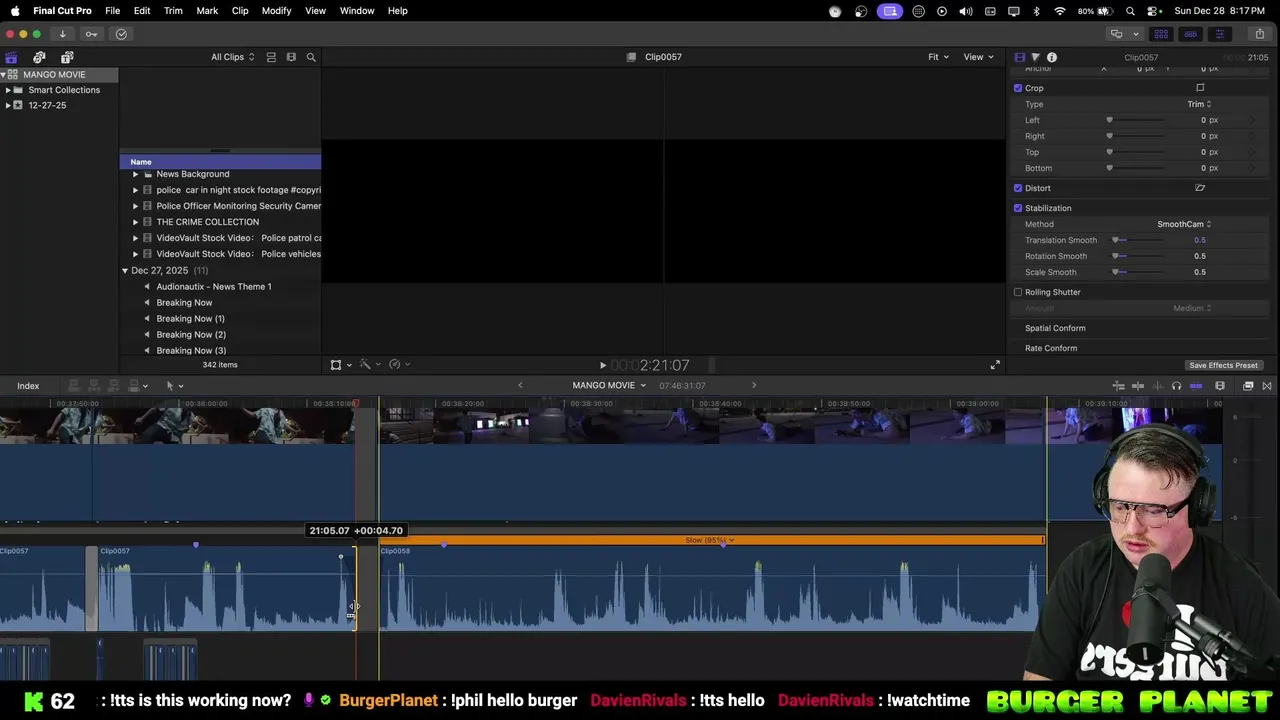Expand the Smart Collections folder
1280x720 pixels.
click(8, 90)
